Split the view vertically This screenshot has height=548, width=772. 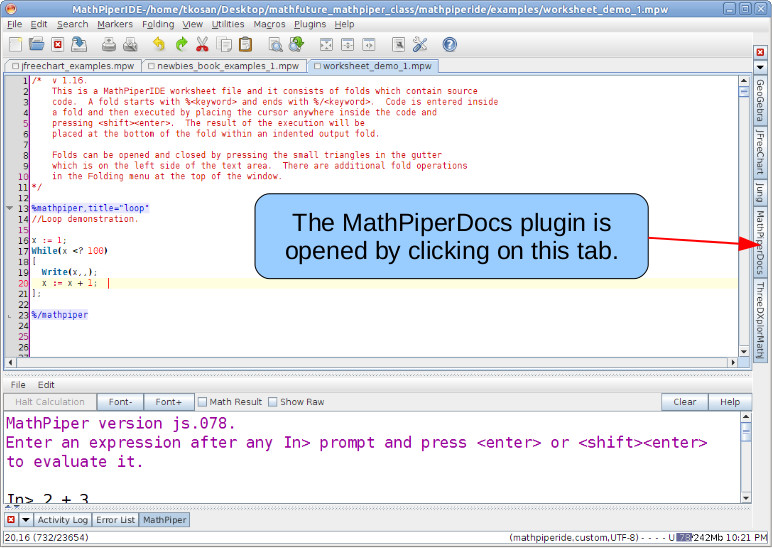pyautogui.click(x=368, y=45)
